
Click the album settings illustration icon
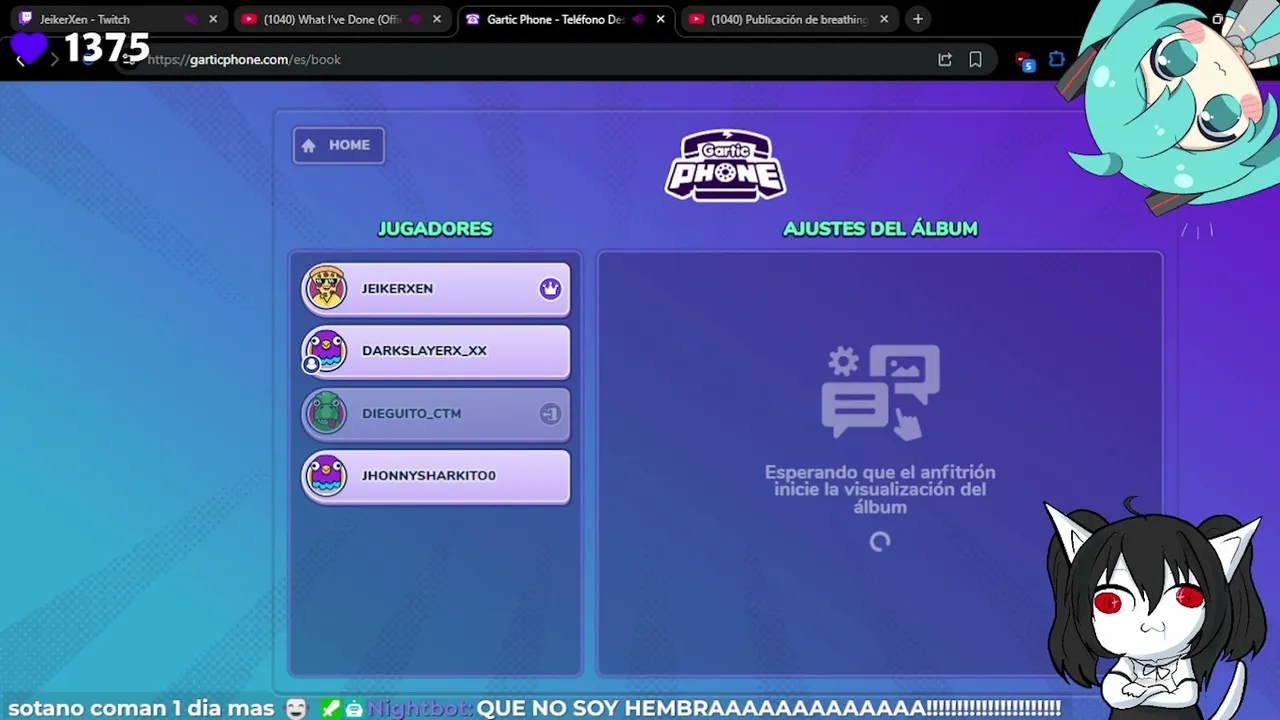point(880,392)
